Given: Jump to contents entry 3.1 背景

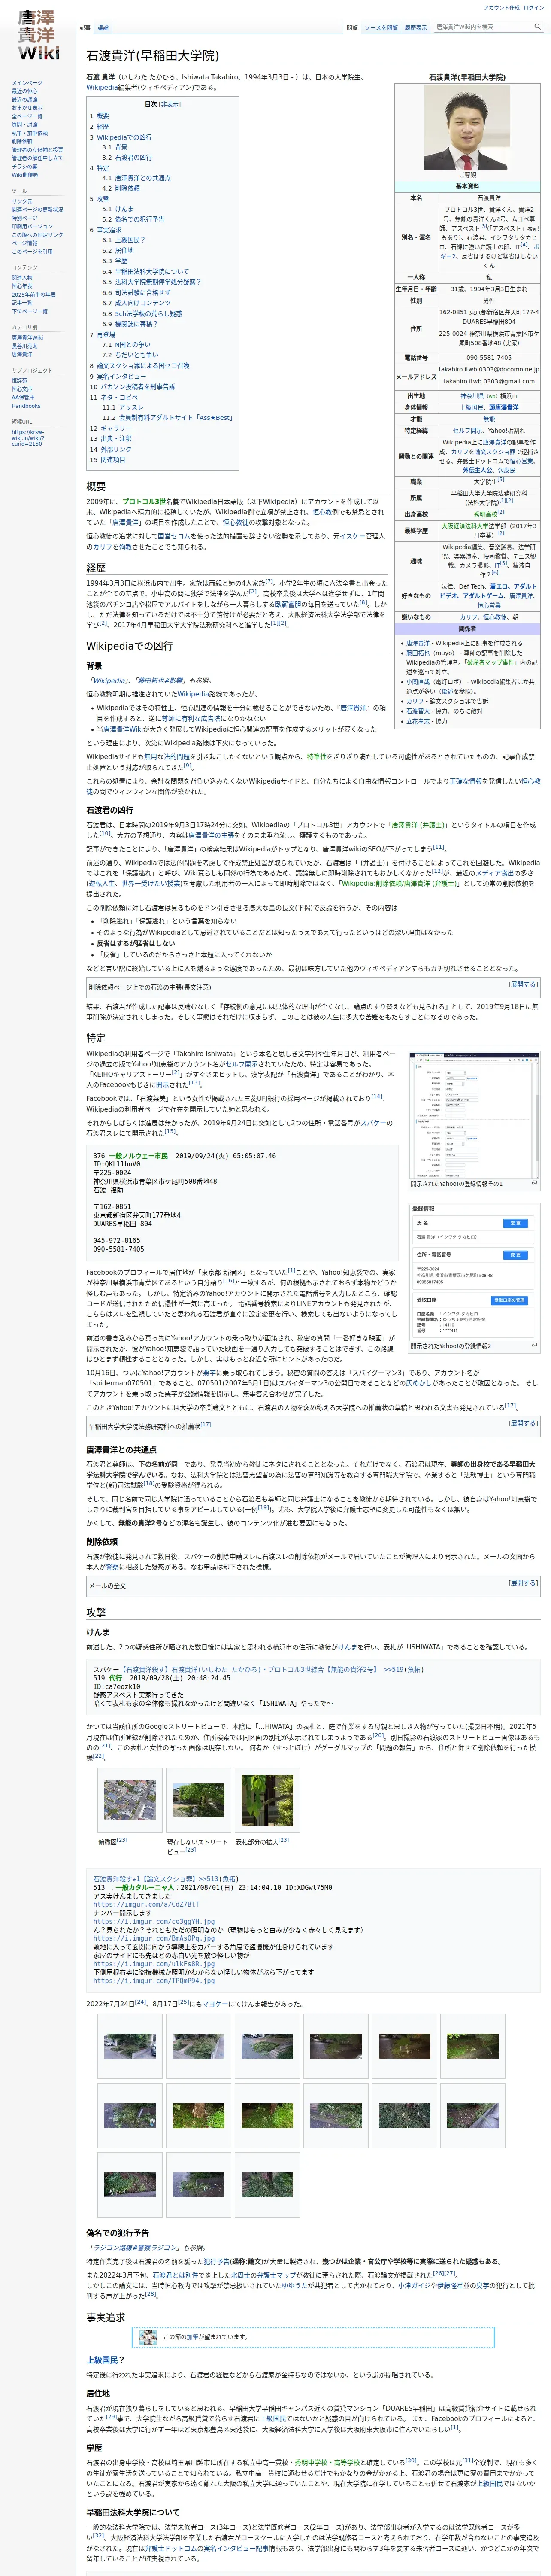Looking at the screenshot, I should [115, 147].
